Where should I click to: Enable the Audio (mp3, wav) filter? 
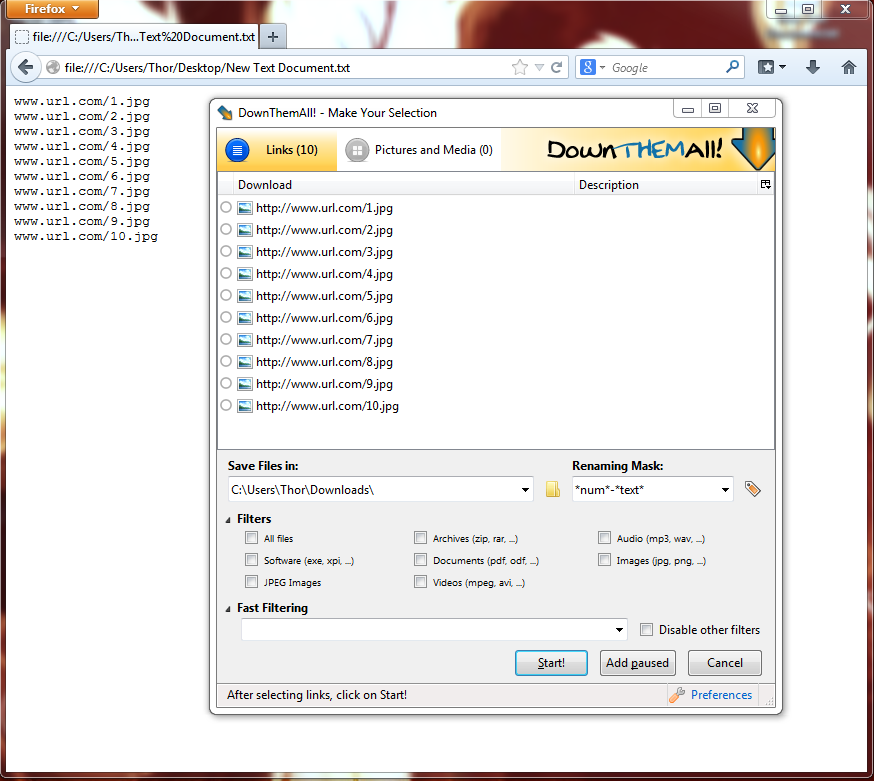[604, 538]
